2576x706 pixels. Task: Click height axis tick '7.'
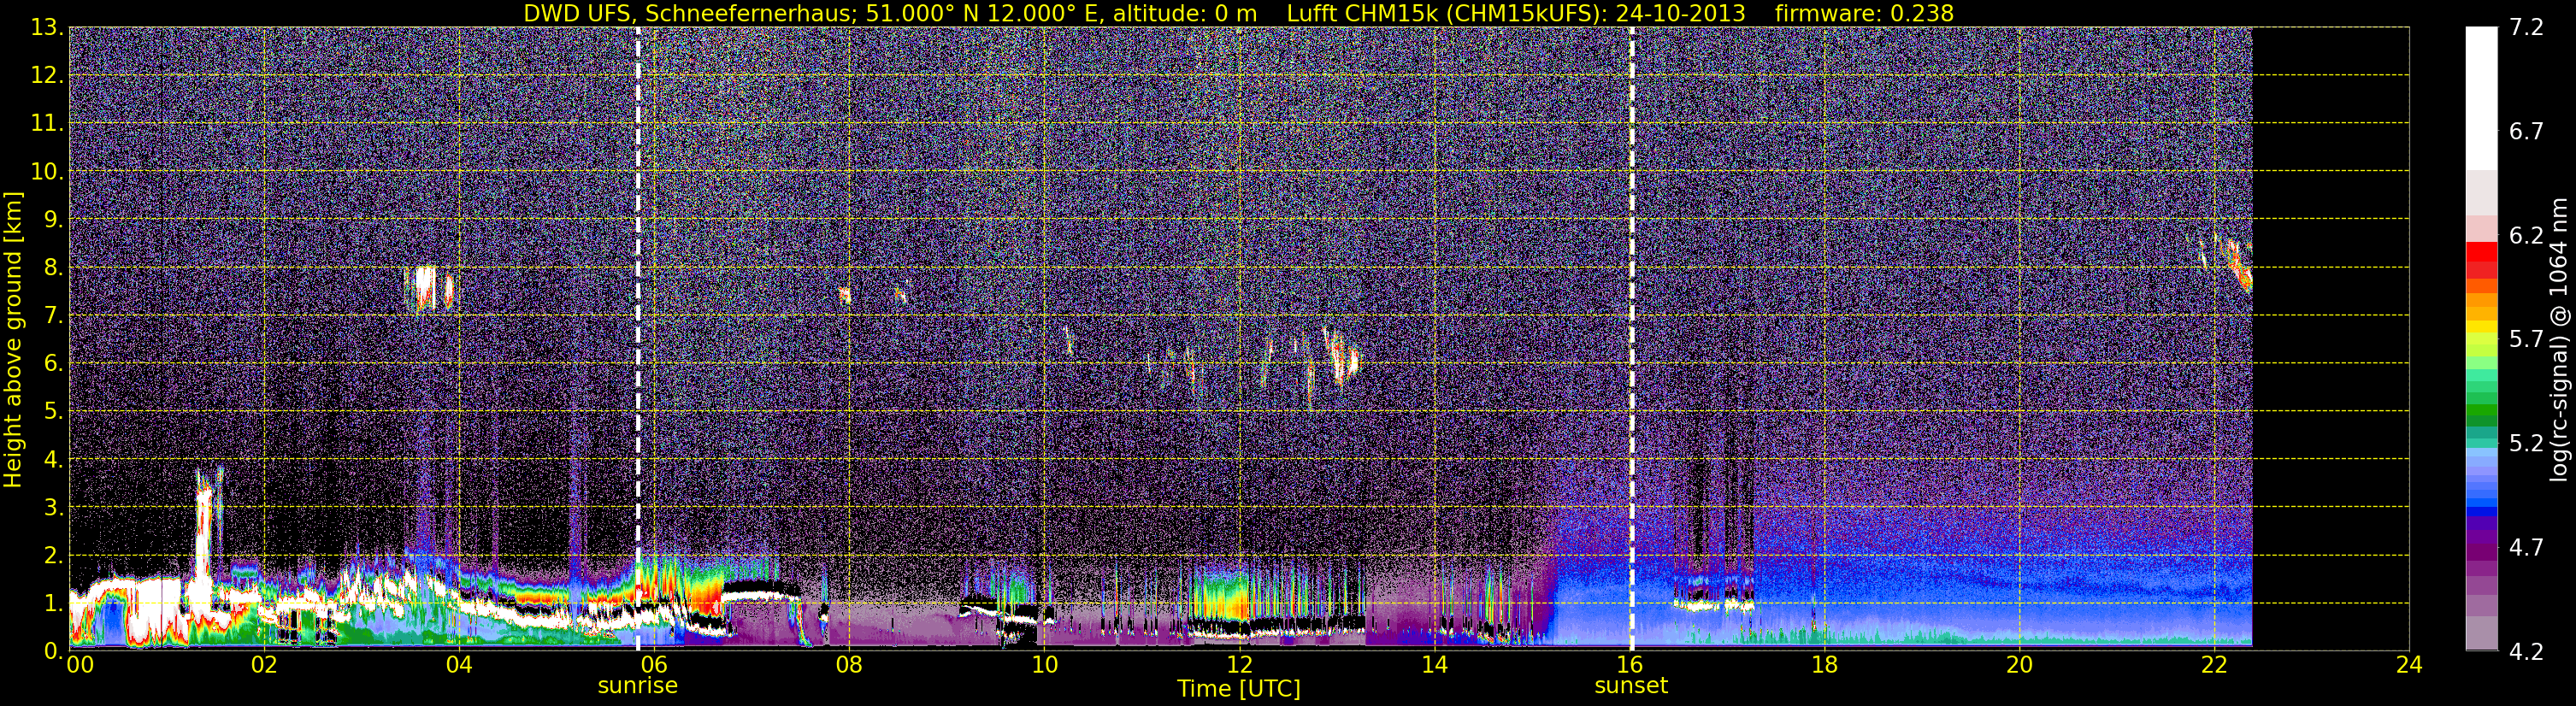(52, 316)
